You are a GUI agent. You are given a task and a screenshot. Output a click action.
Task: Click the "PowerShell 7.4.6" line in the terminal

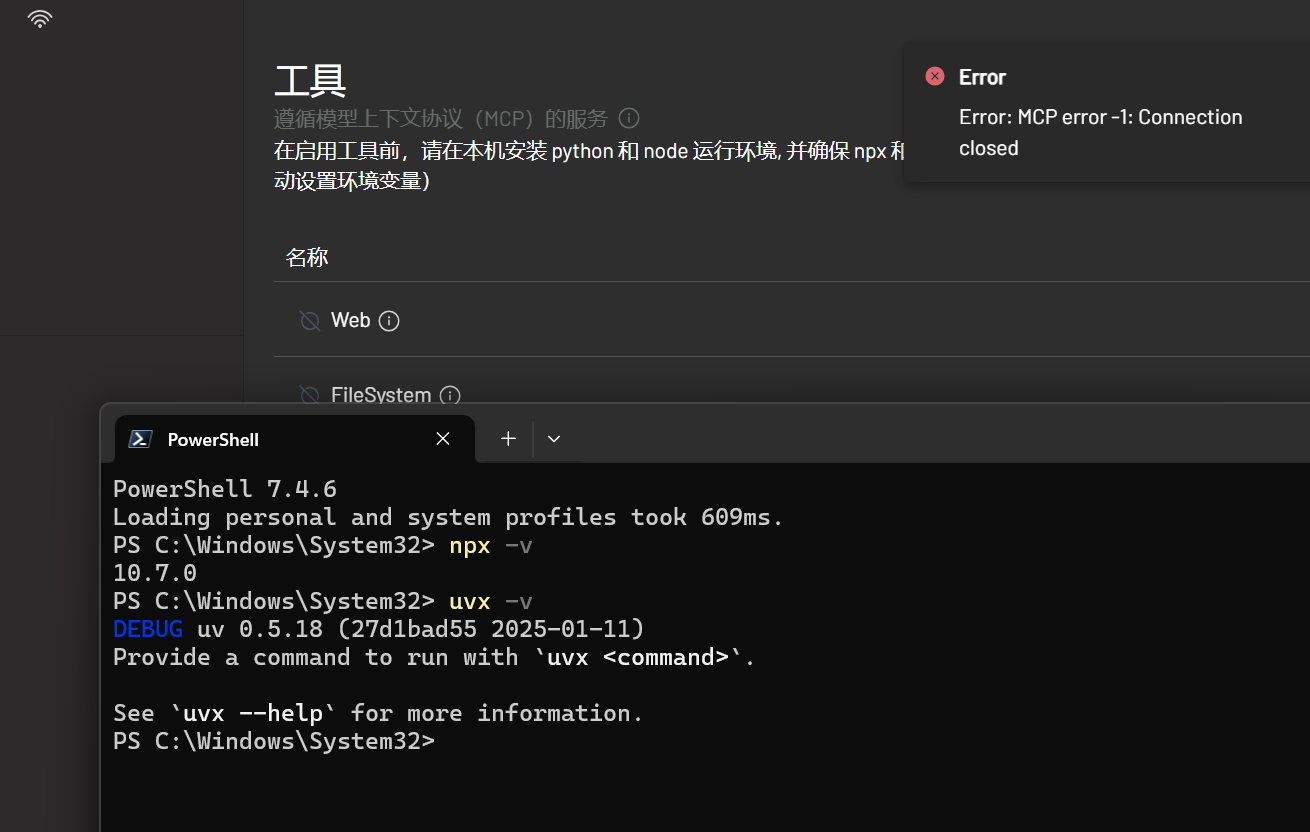coord(225,489)
